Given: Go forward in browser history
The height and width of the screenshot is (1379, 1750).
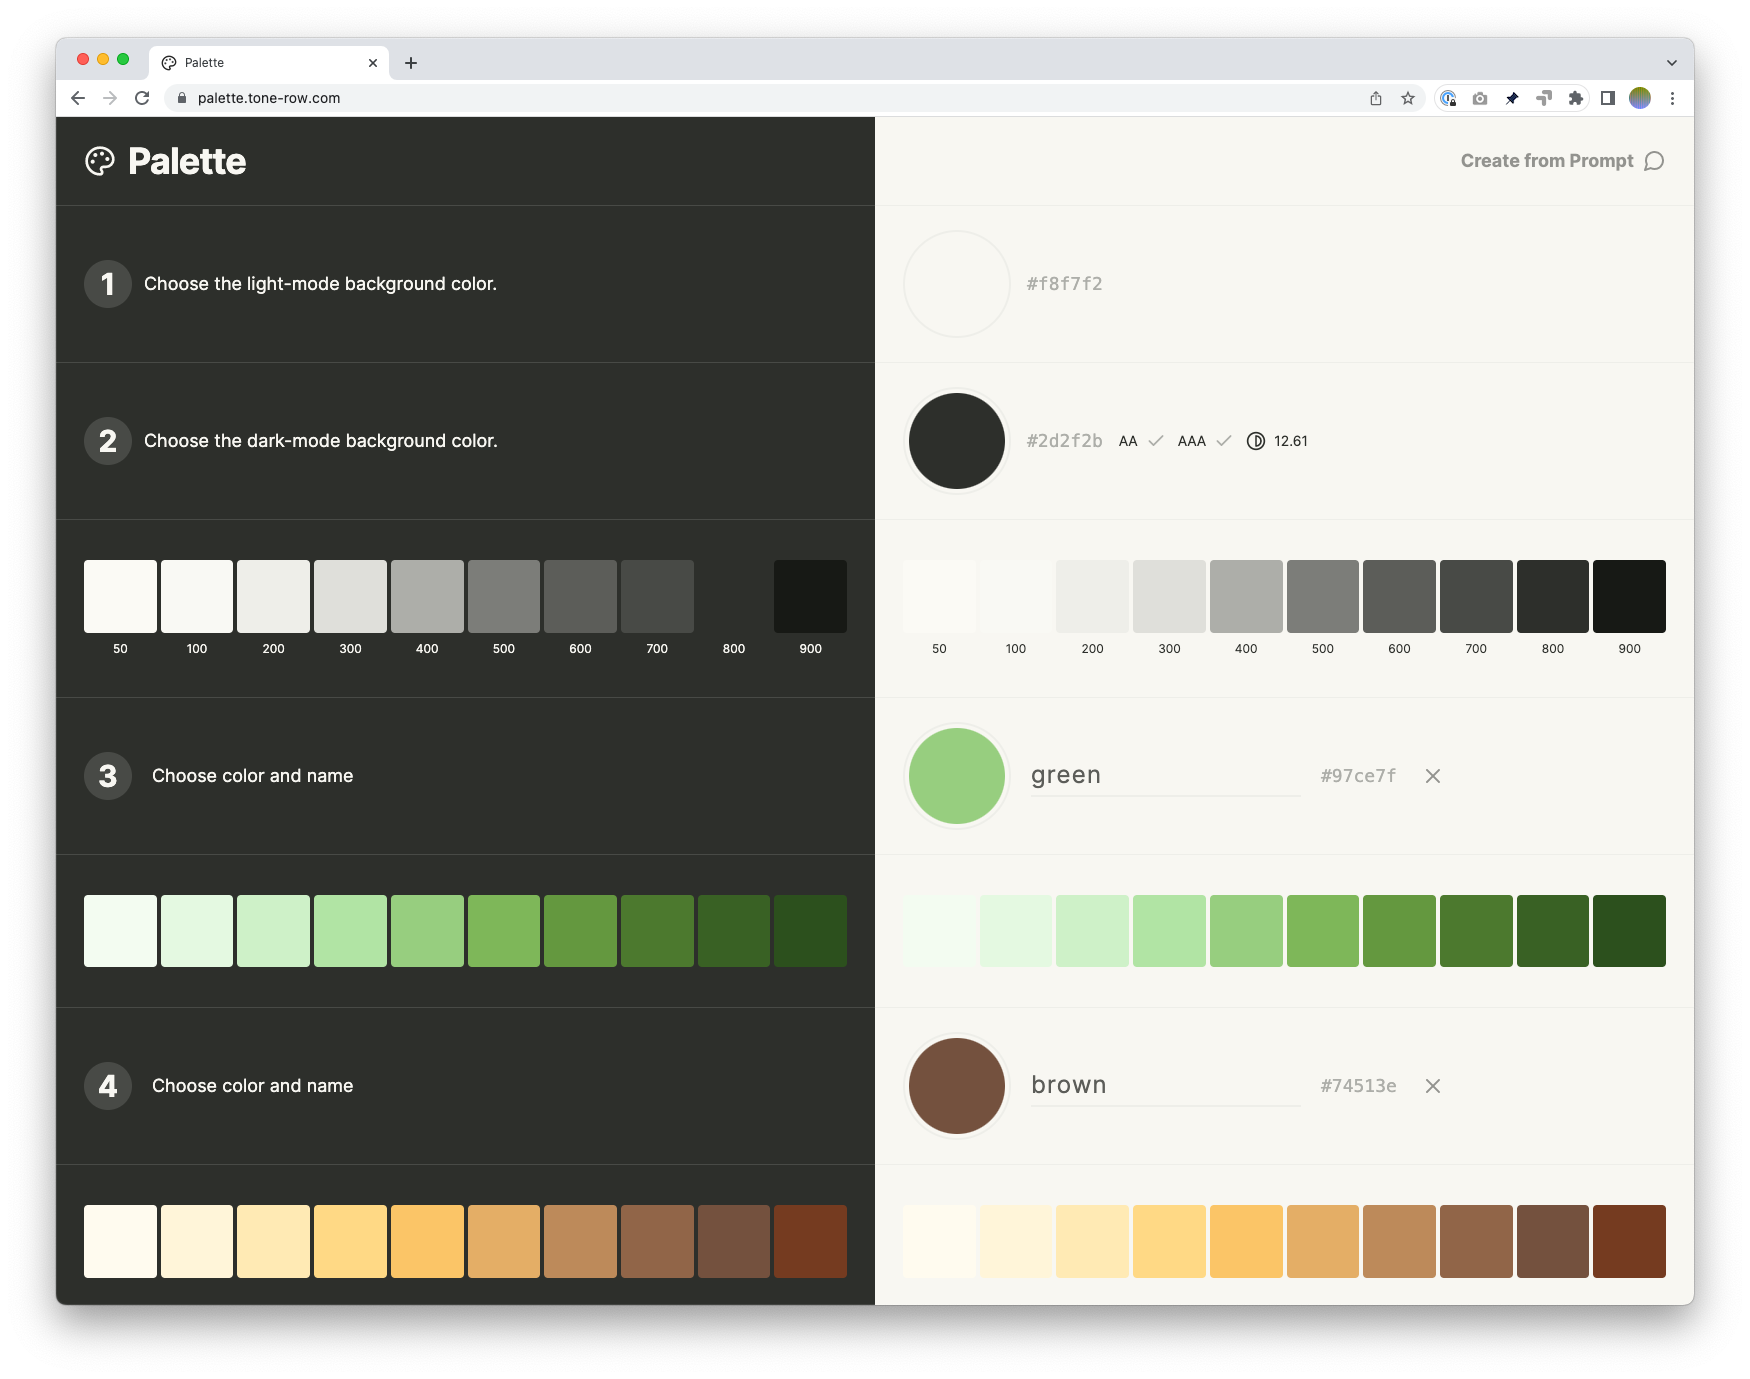Looking at the screenshot, I should pos(110,98).
